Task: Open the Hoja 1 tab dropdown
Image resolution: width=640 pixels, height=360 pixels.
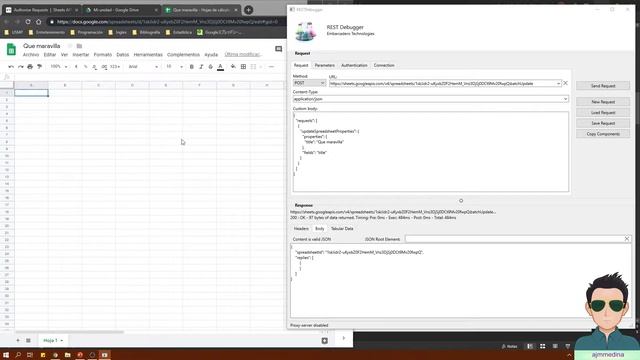Action: point(62,340)
